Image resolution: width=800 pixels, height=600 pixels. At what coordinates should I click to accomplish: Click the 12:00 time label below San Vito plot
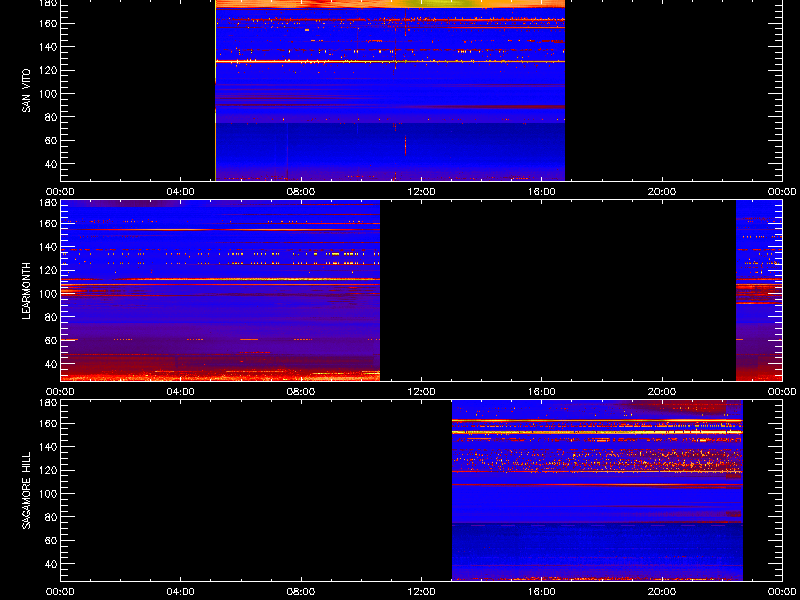click(421, 192)
